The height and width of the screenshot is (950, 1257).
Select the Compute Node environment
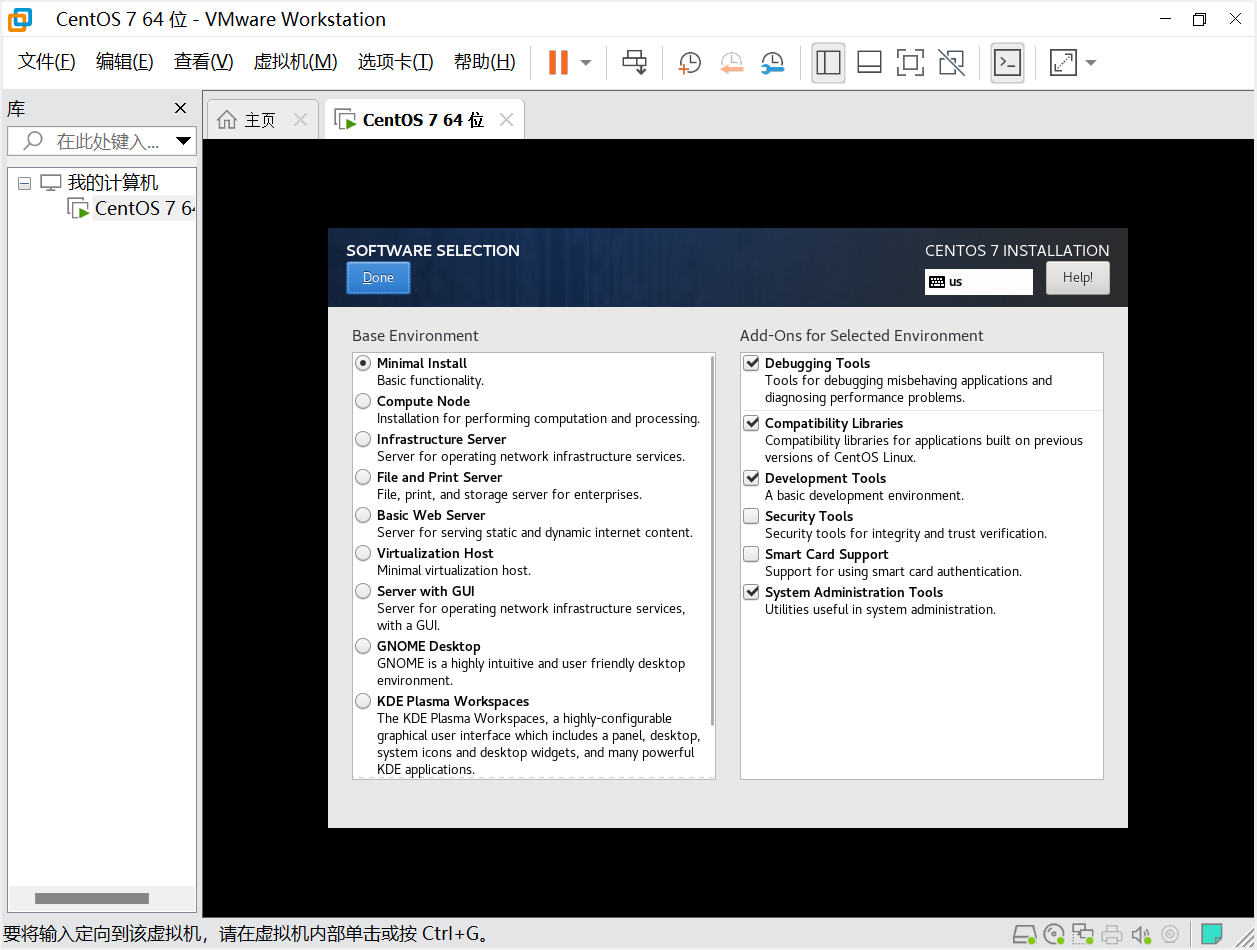click(363, 401)
